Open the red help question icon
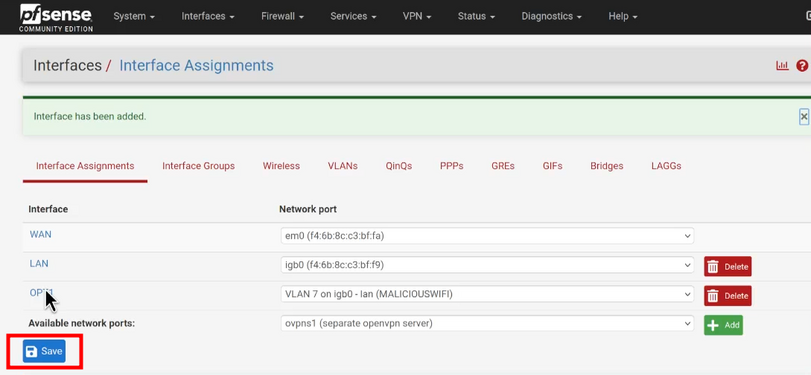 pos(802,66)
